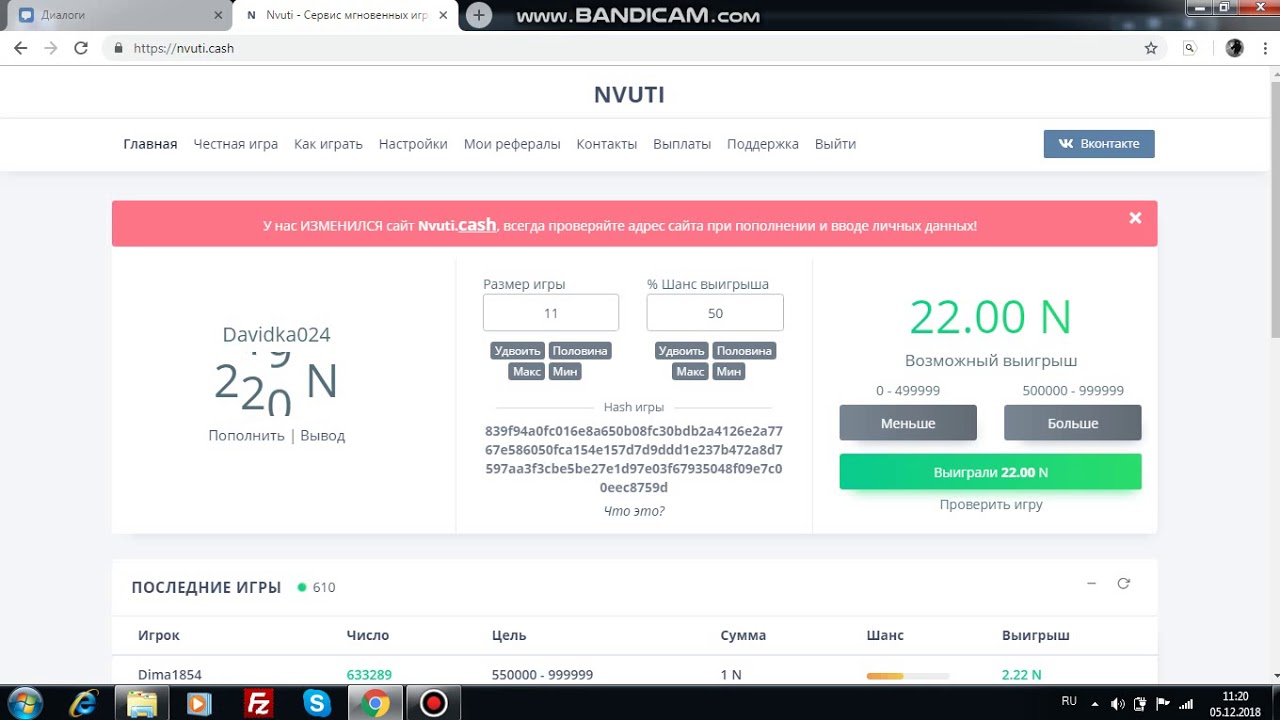This screenshot has width=1280, height=720.
Task: Bookmark page with star icon
Action: [1151, 48]
